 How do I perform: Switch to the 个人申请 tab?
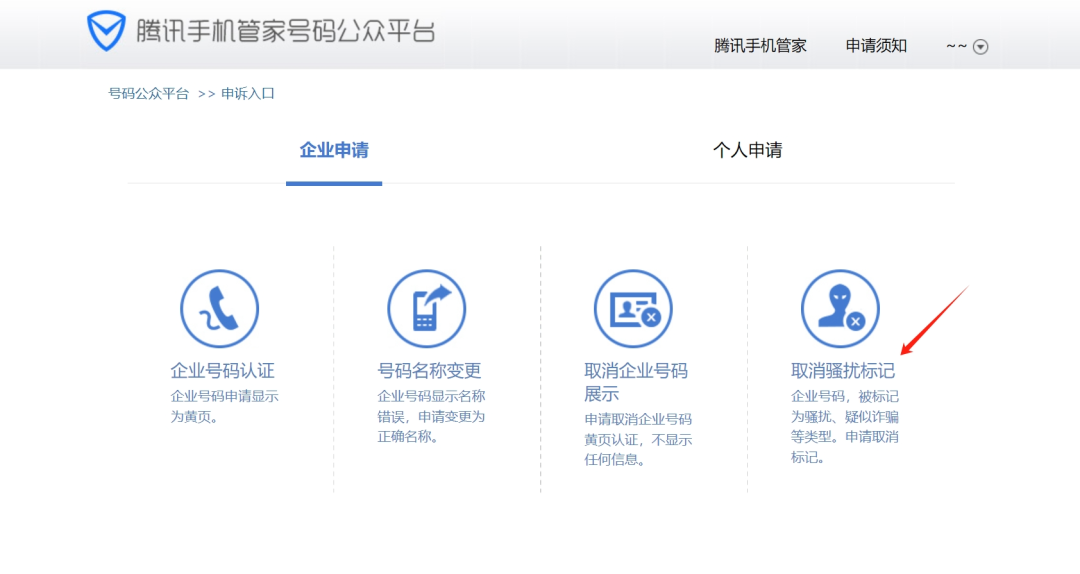tap(747, 150)
